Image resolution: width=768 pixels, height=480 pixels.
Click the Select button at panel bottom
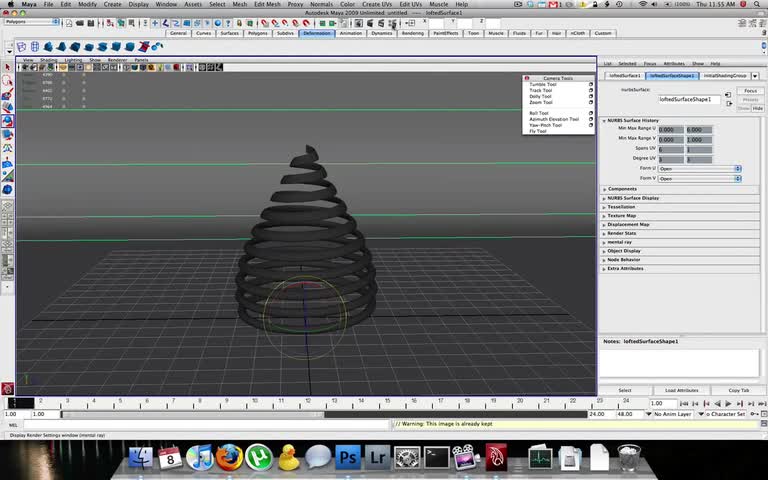point(625,390)
